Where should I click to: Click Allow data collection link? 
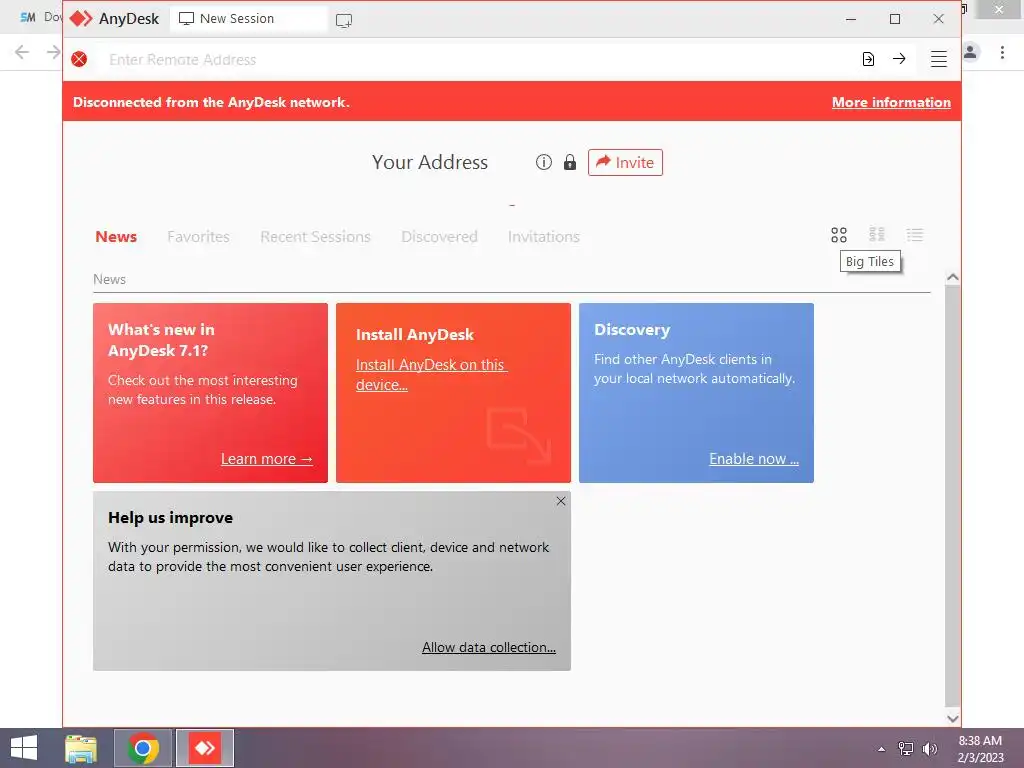[488, 647]
